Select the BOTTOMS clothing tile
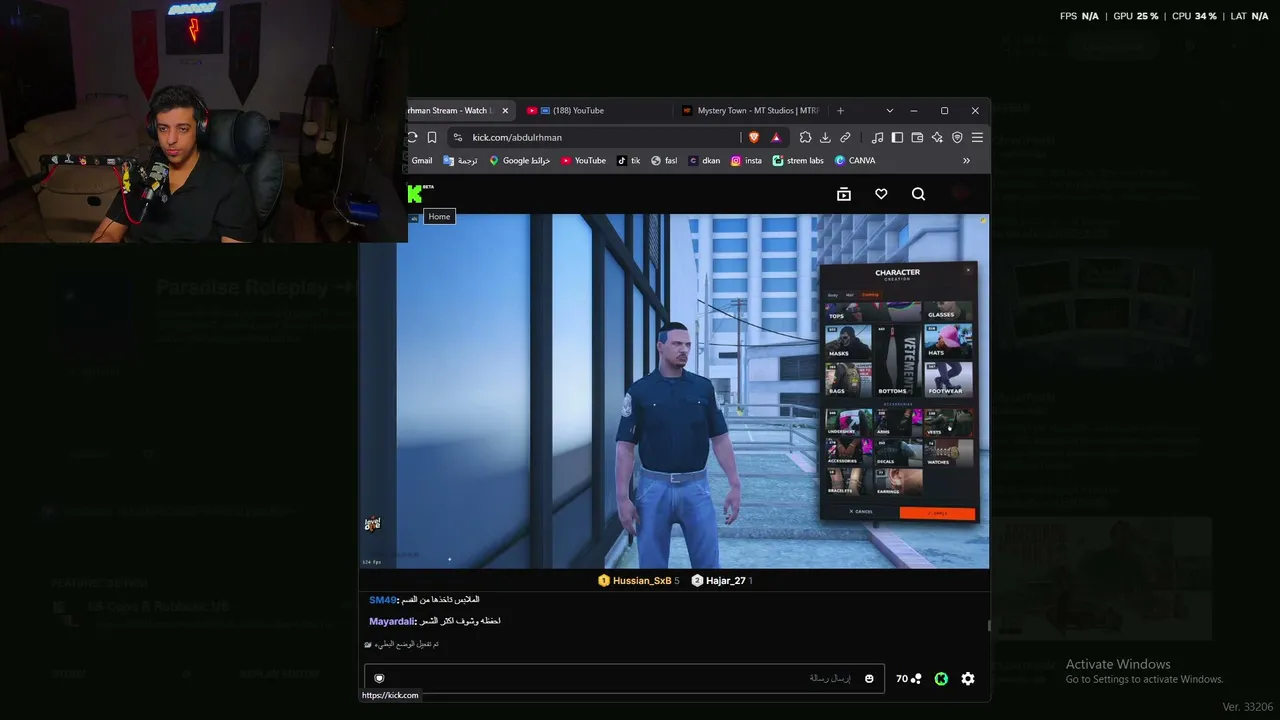The height and width of the screenshot is (720, 1280). point(897,360)
